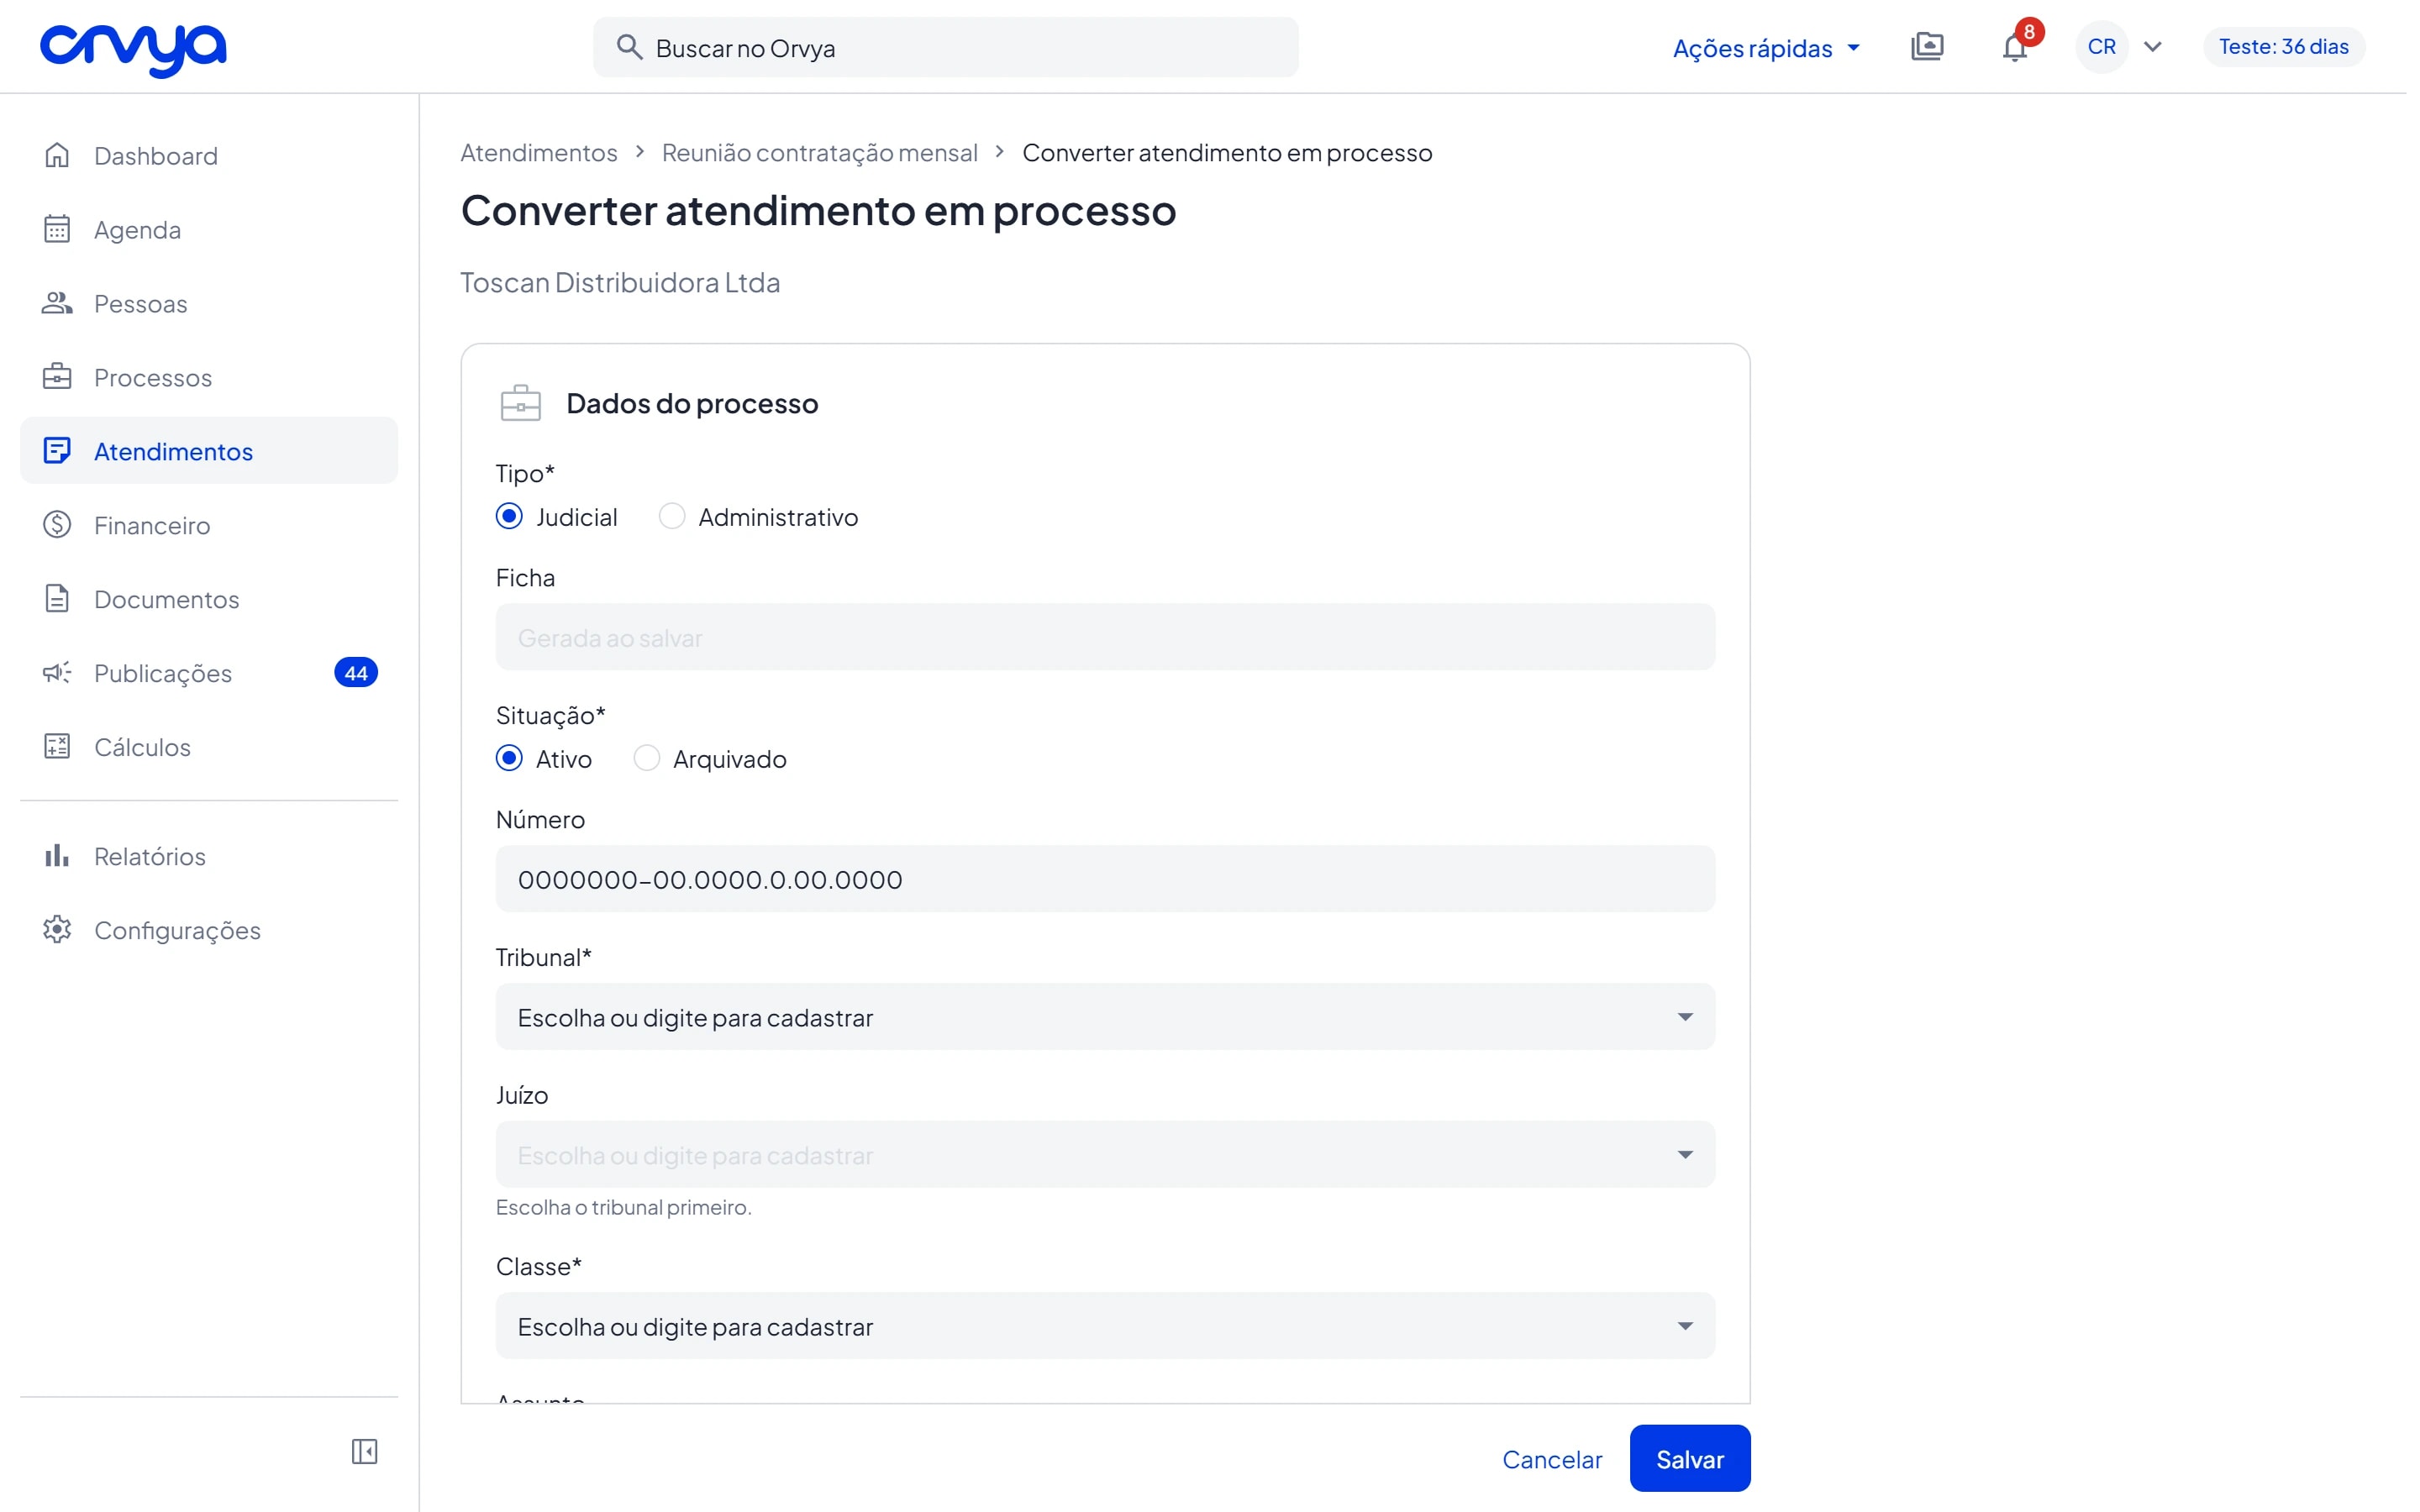
Task: Select the Arquivado situation radio
Action: 647,758
